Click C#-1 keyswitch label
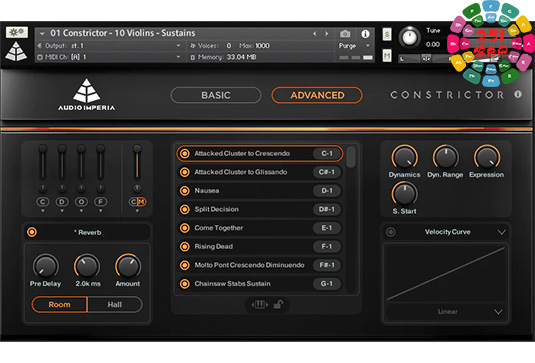535x363 pixels. (x=327, y=172)
